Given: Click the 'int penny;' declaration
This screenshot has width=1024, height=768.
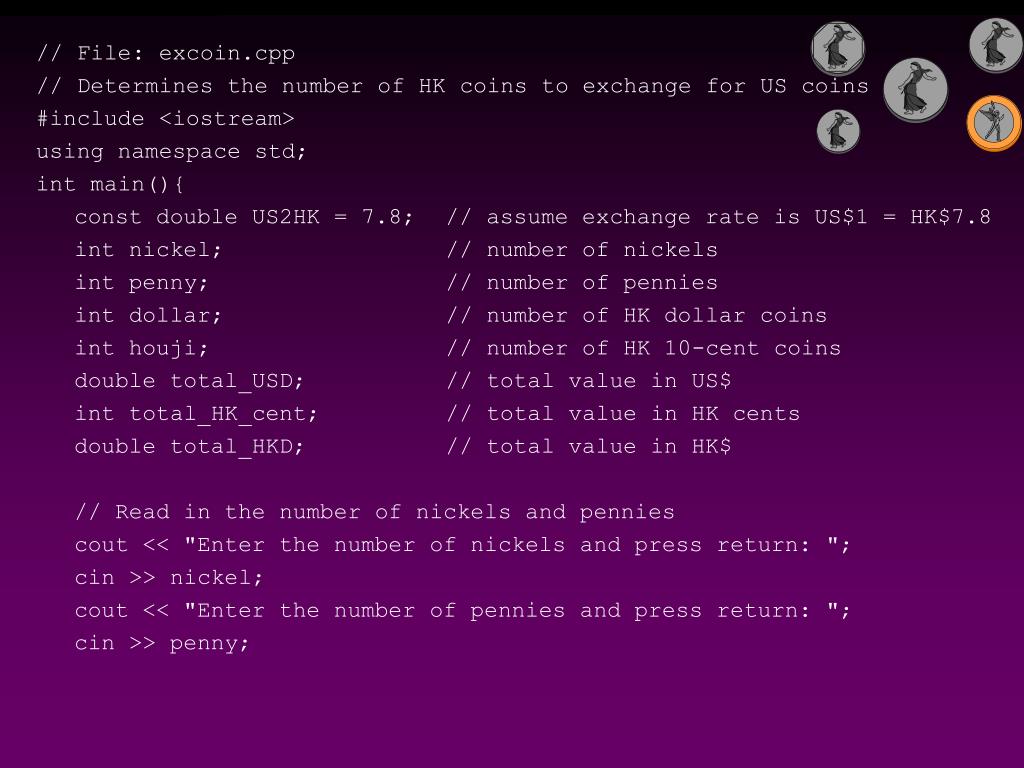Looking at the screenshot, I should pos(141,283).
